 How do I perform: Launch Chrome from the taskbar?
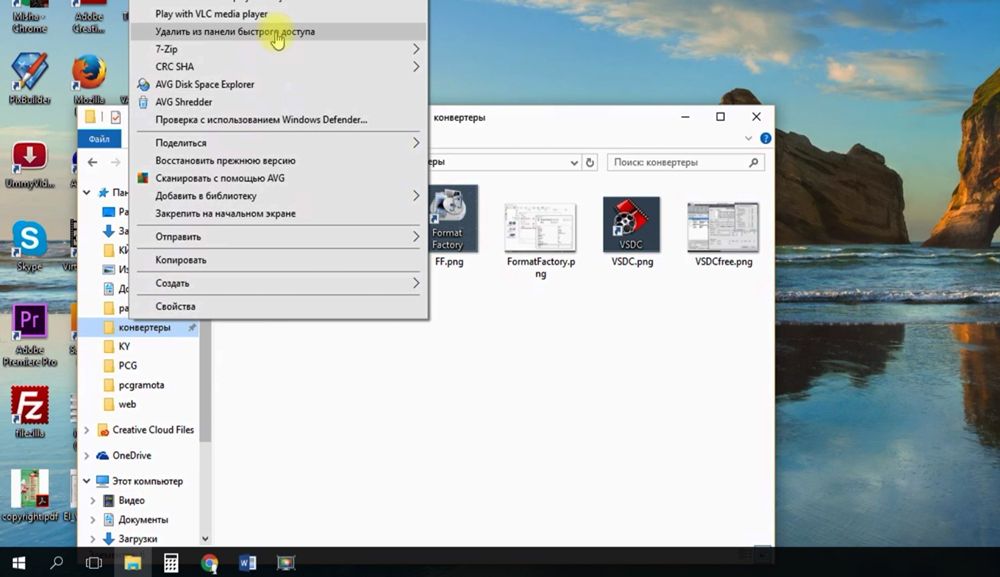(x=209, y=562)
